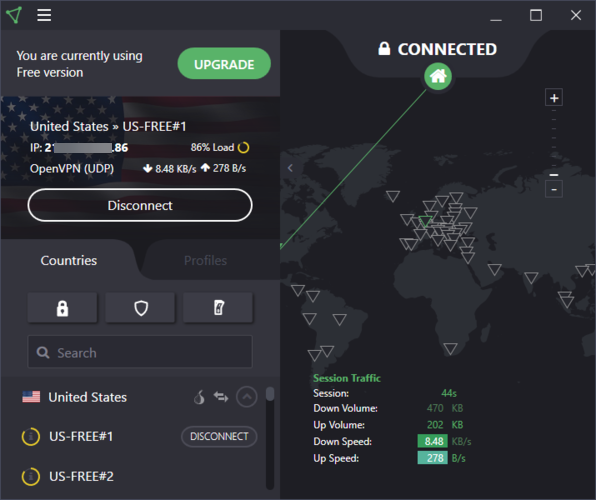Click the P2P arrows icon for United States
596x500 pixels.
[221, 397]
